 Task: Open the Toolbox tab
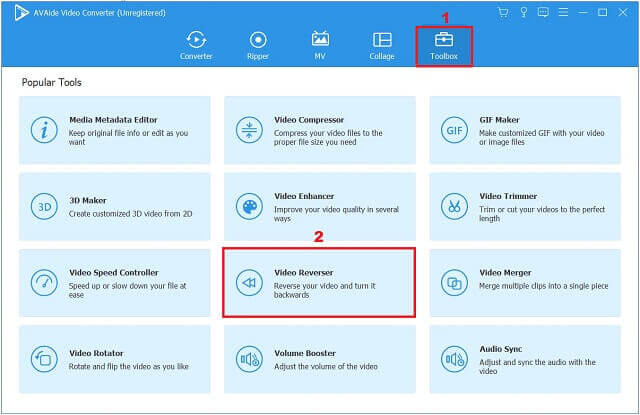(444, 46)
